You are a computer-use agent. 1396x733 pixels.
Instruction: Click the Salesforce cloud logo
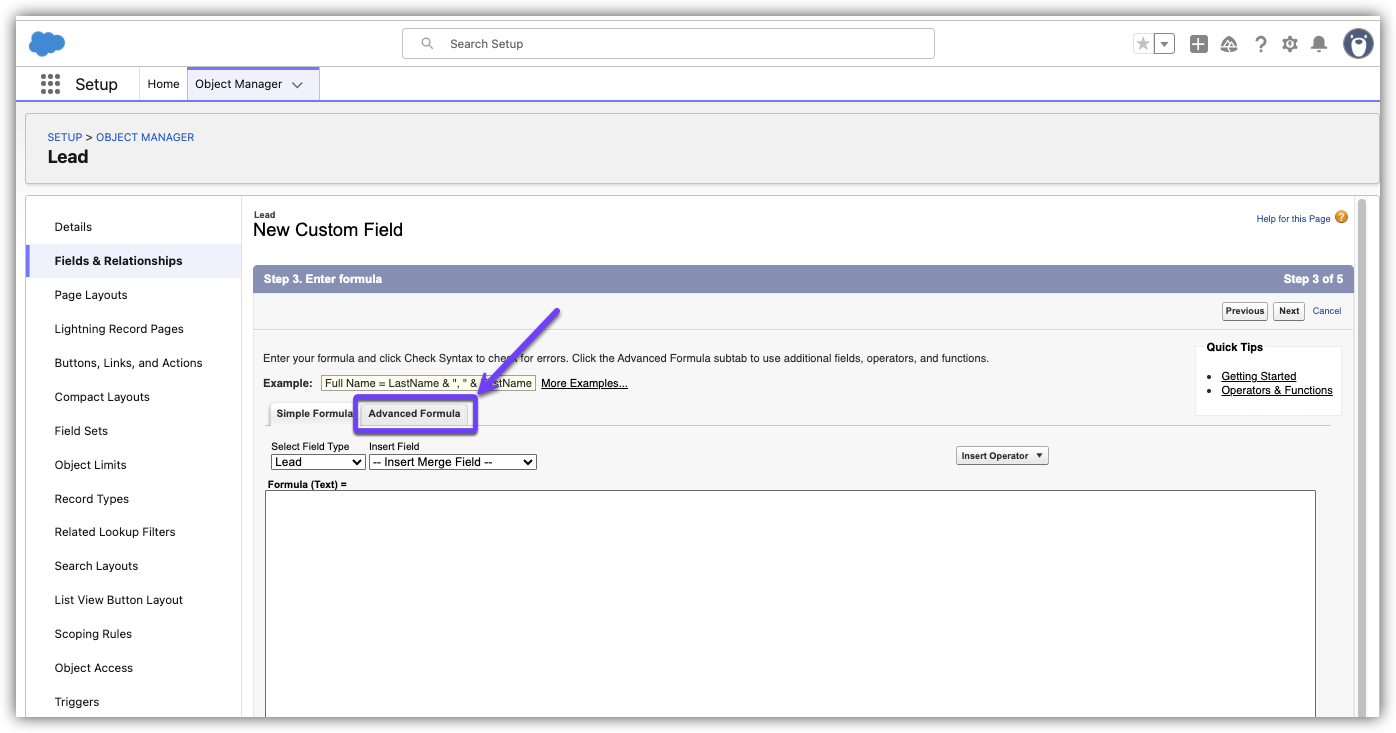click(47, 44)
